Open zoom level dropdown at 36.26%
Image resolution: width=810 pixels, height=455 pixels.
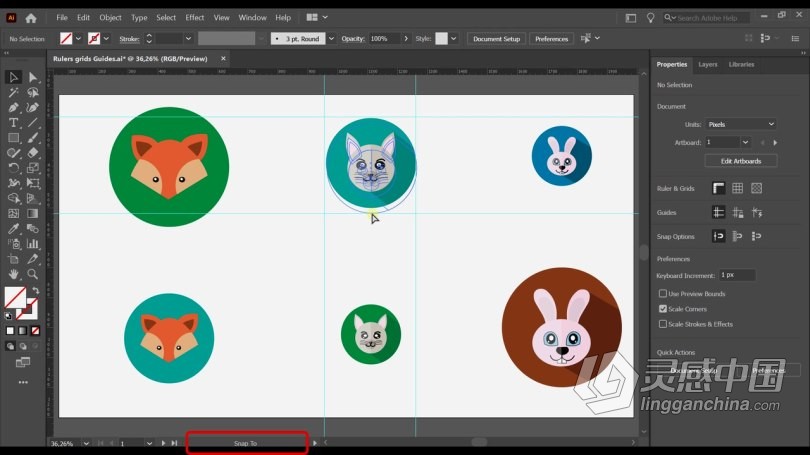pos(86,443)
